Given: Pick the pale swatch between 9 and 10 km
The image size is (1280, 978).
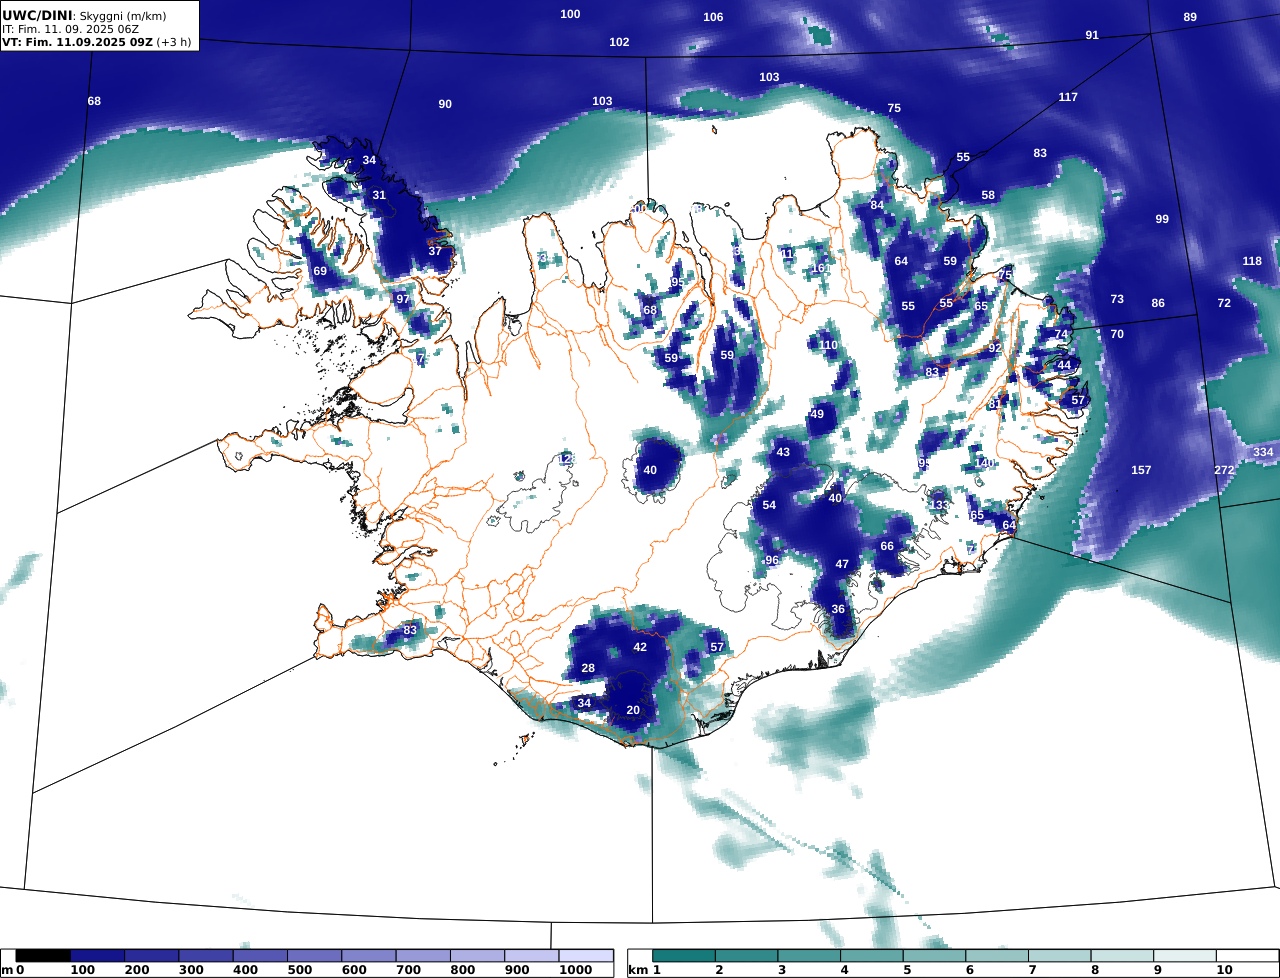Looking at the screenshot, I should [x=1185, y=956].
